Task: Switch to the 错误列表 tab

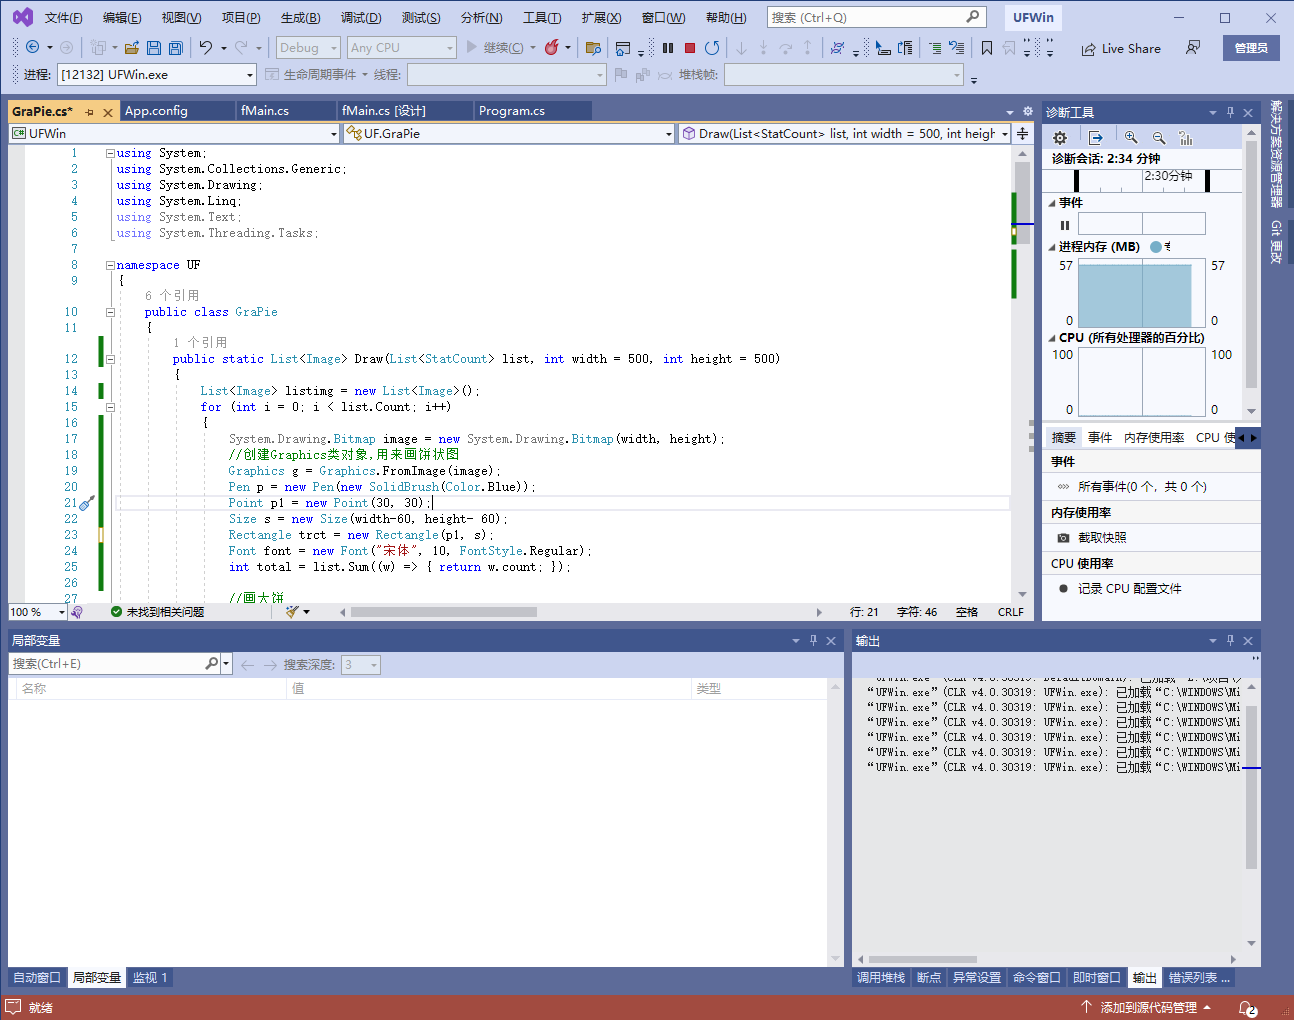Action: [1199, 977]
